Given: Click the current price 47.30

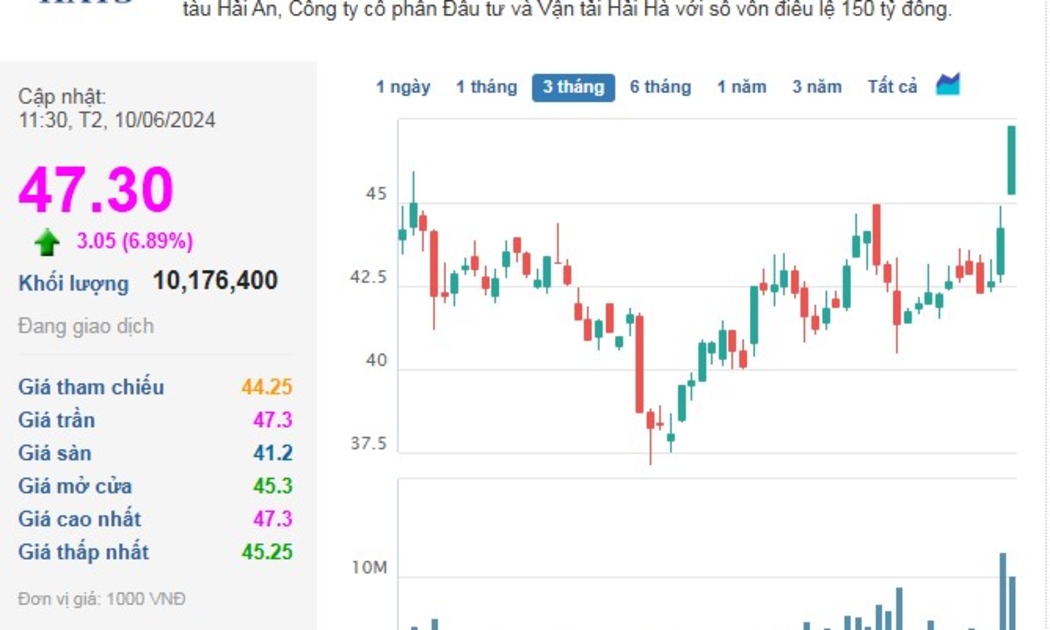Looking at the screenshot, I should [96, 190].
